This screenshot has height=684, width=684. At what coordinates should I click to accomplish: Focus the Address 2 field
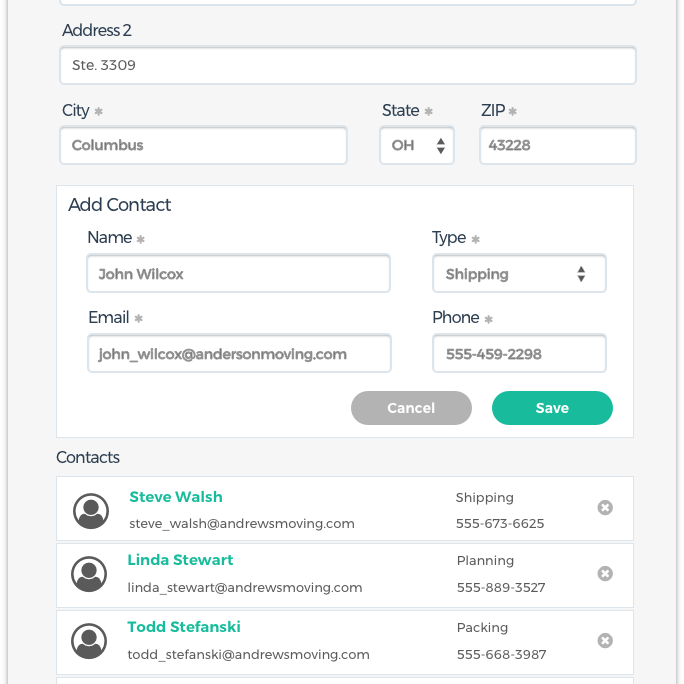tap(348, 65)
